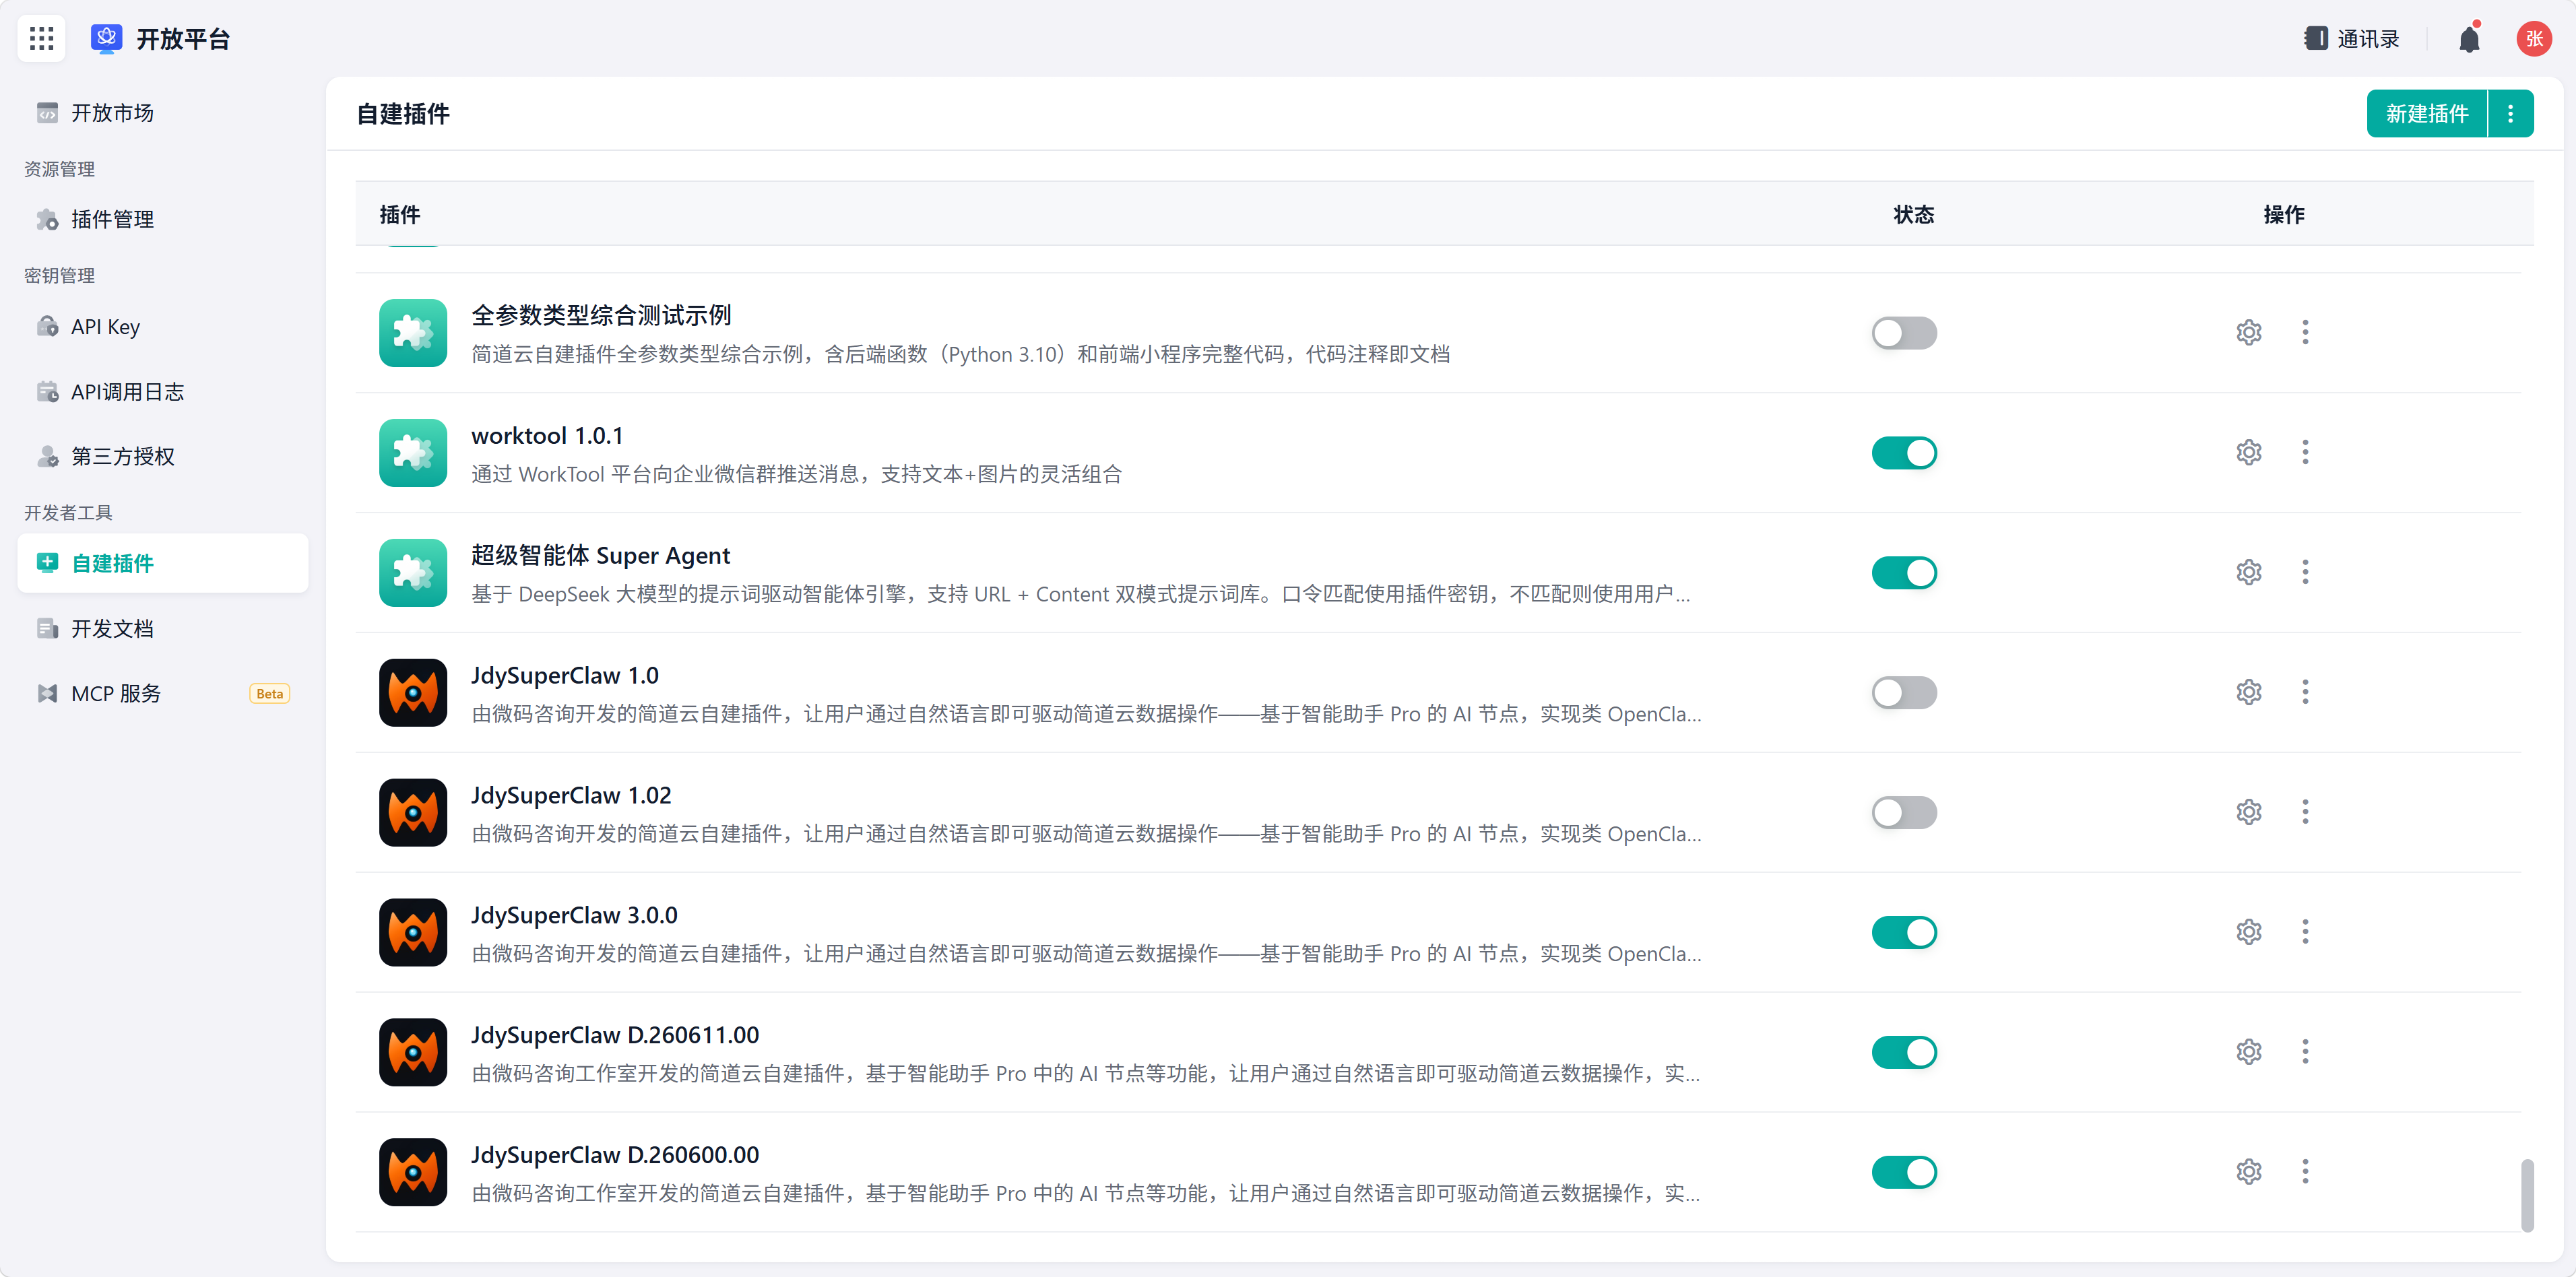Image resolution: width=2576 pixels, height=1277 pixels.
Task: Open the notifications bell
Action: point(2469,39)
